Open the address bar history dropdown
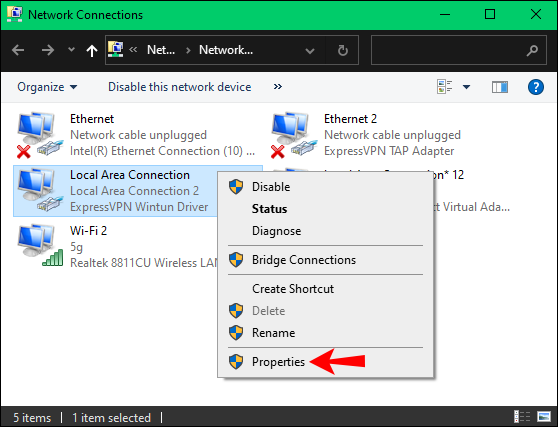The width and height of the screenshot is (558, 427). point(310,51)
